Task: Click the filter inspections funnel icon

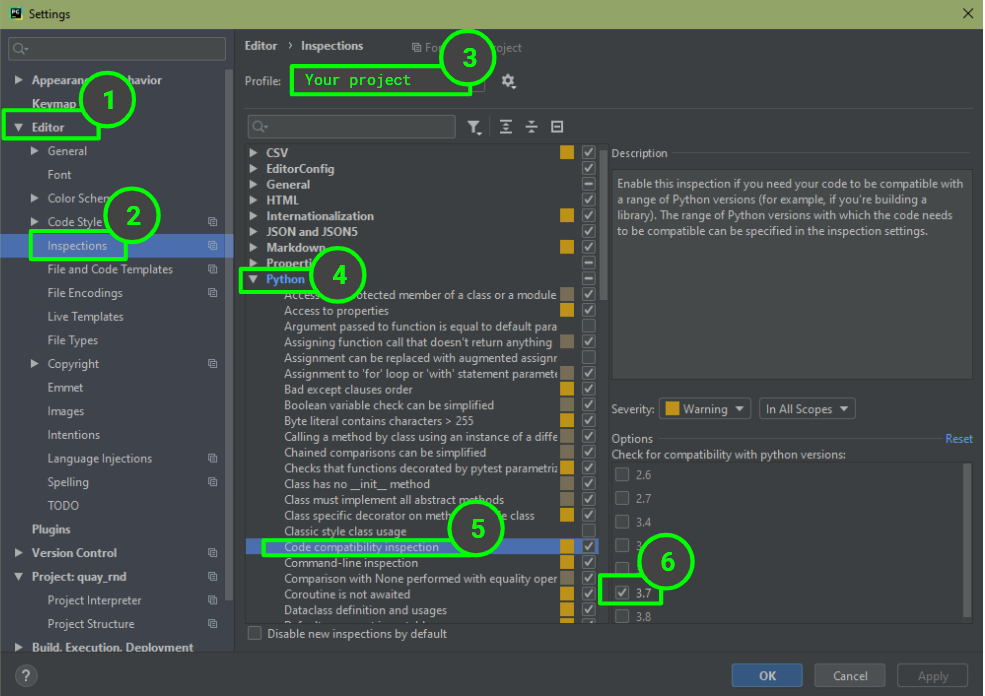Action: [x=474, y=126]
